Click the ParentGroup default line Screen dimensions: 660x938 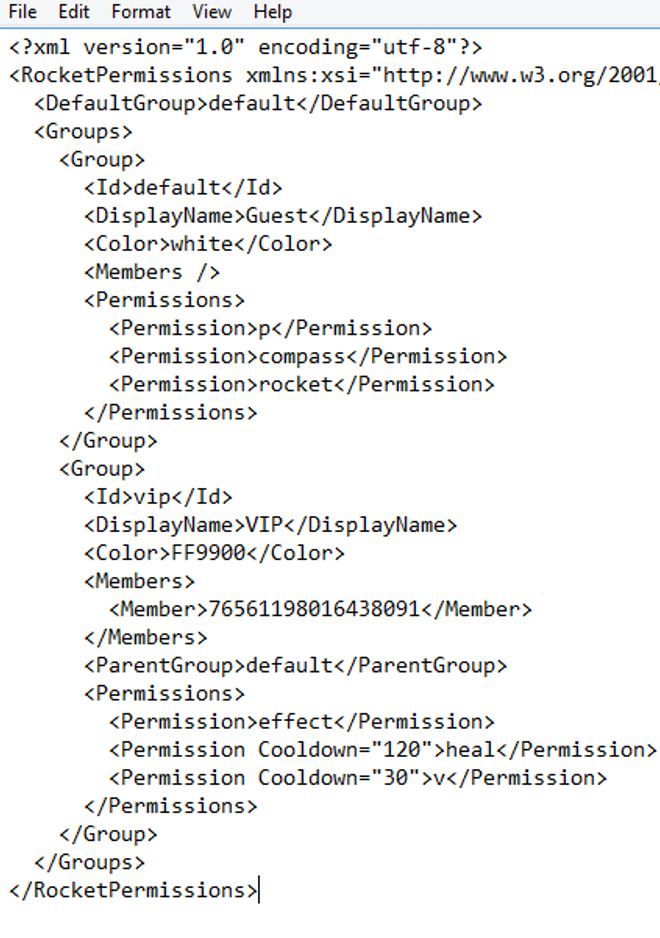[x=295, y=665]
